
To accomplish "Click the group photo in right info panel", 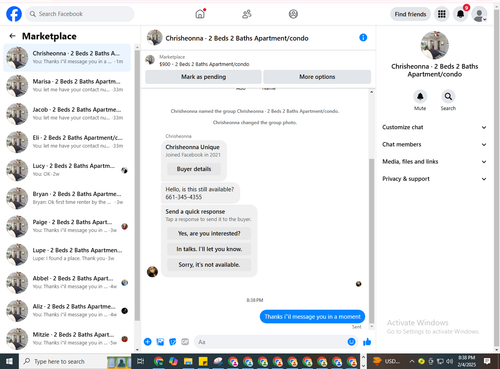I will (434, 45).
